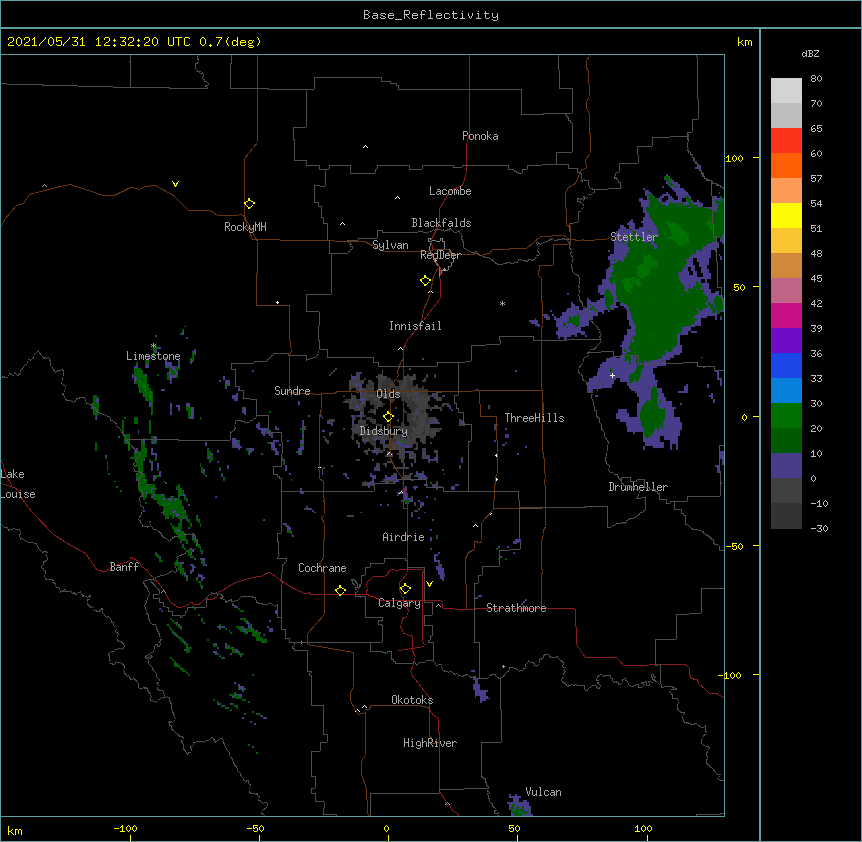
Task: Select the bright green 30-20 dBZ legend color
Action: (x=786, y=416)
